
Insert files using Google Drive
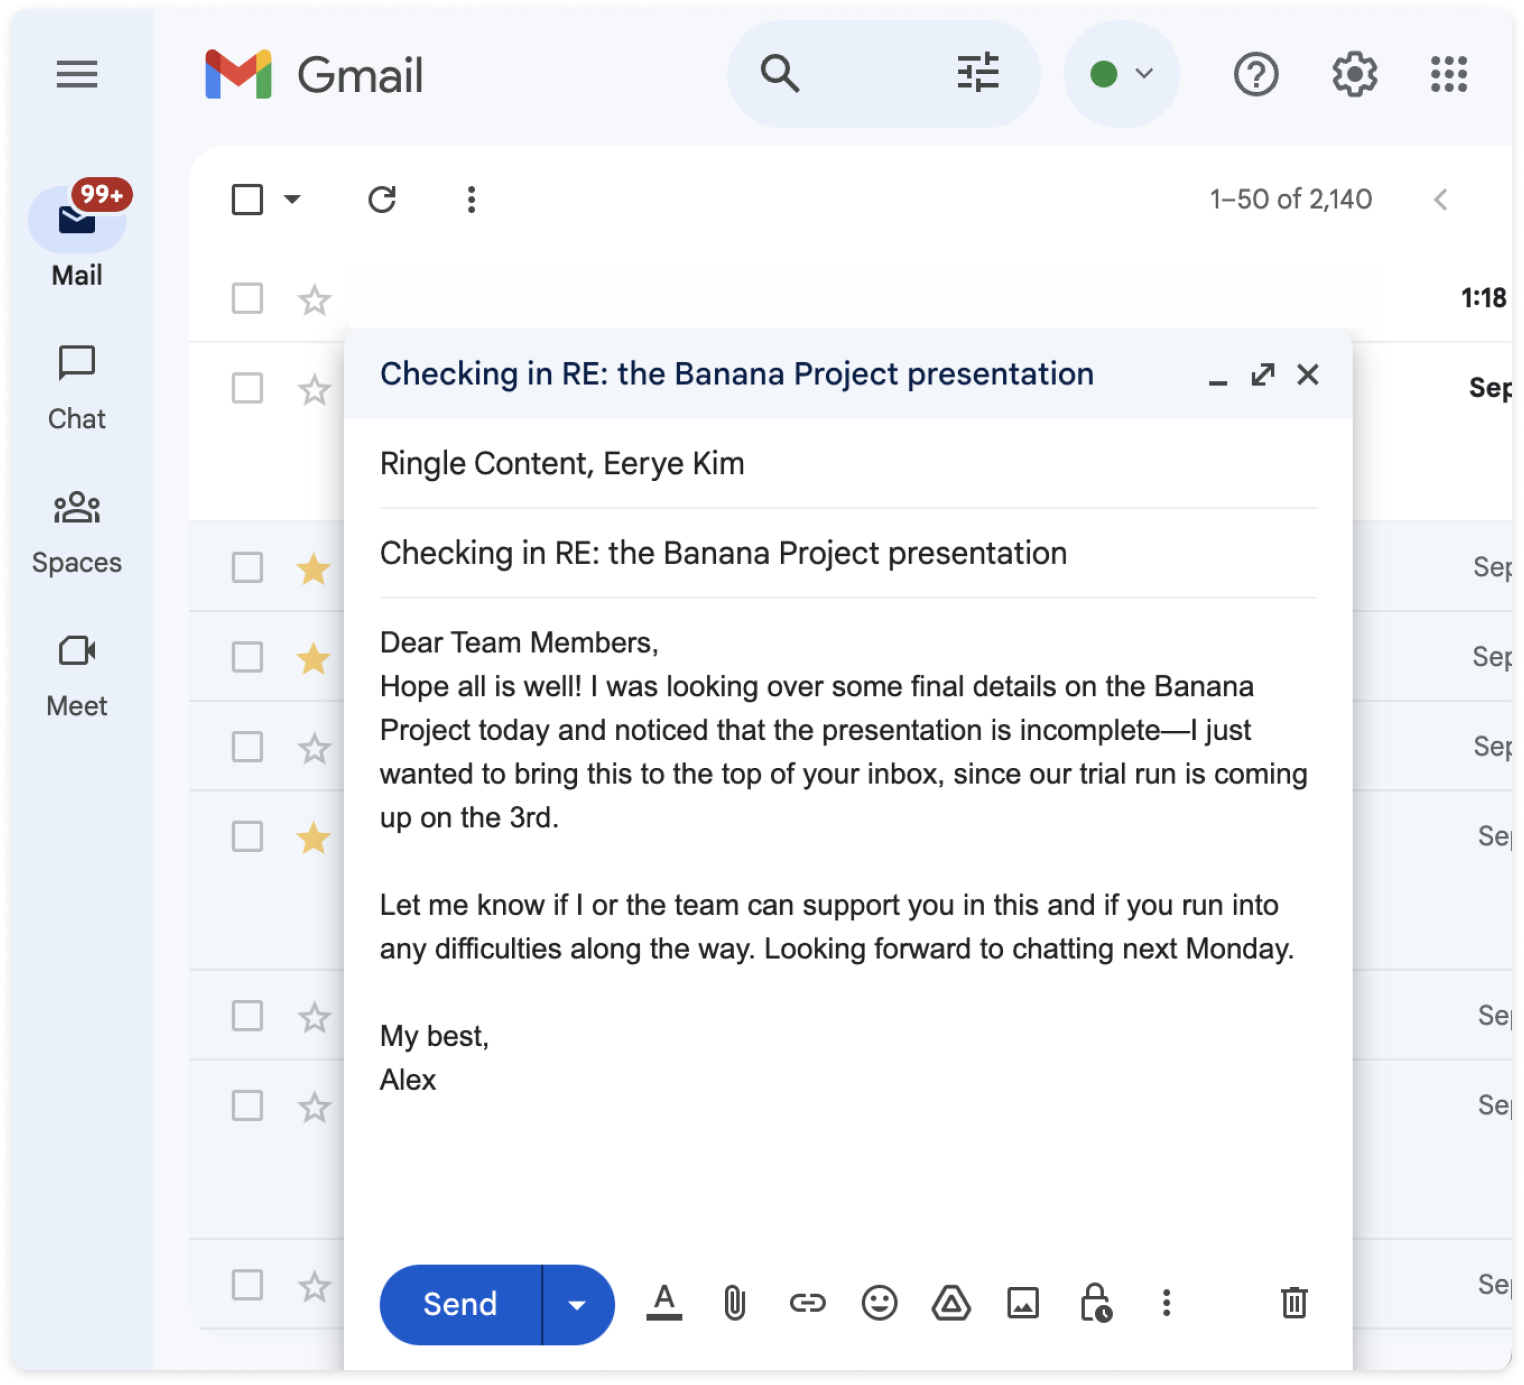point(951,1303)
